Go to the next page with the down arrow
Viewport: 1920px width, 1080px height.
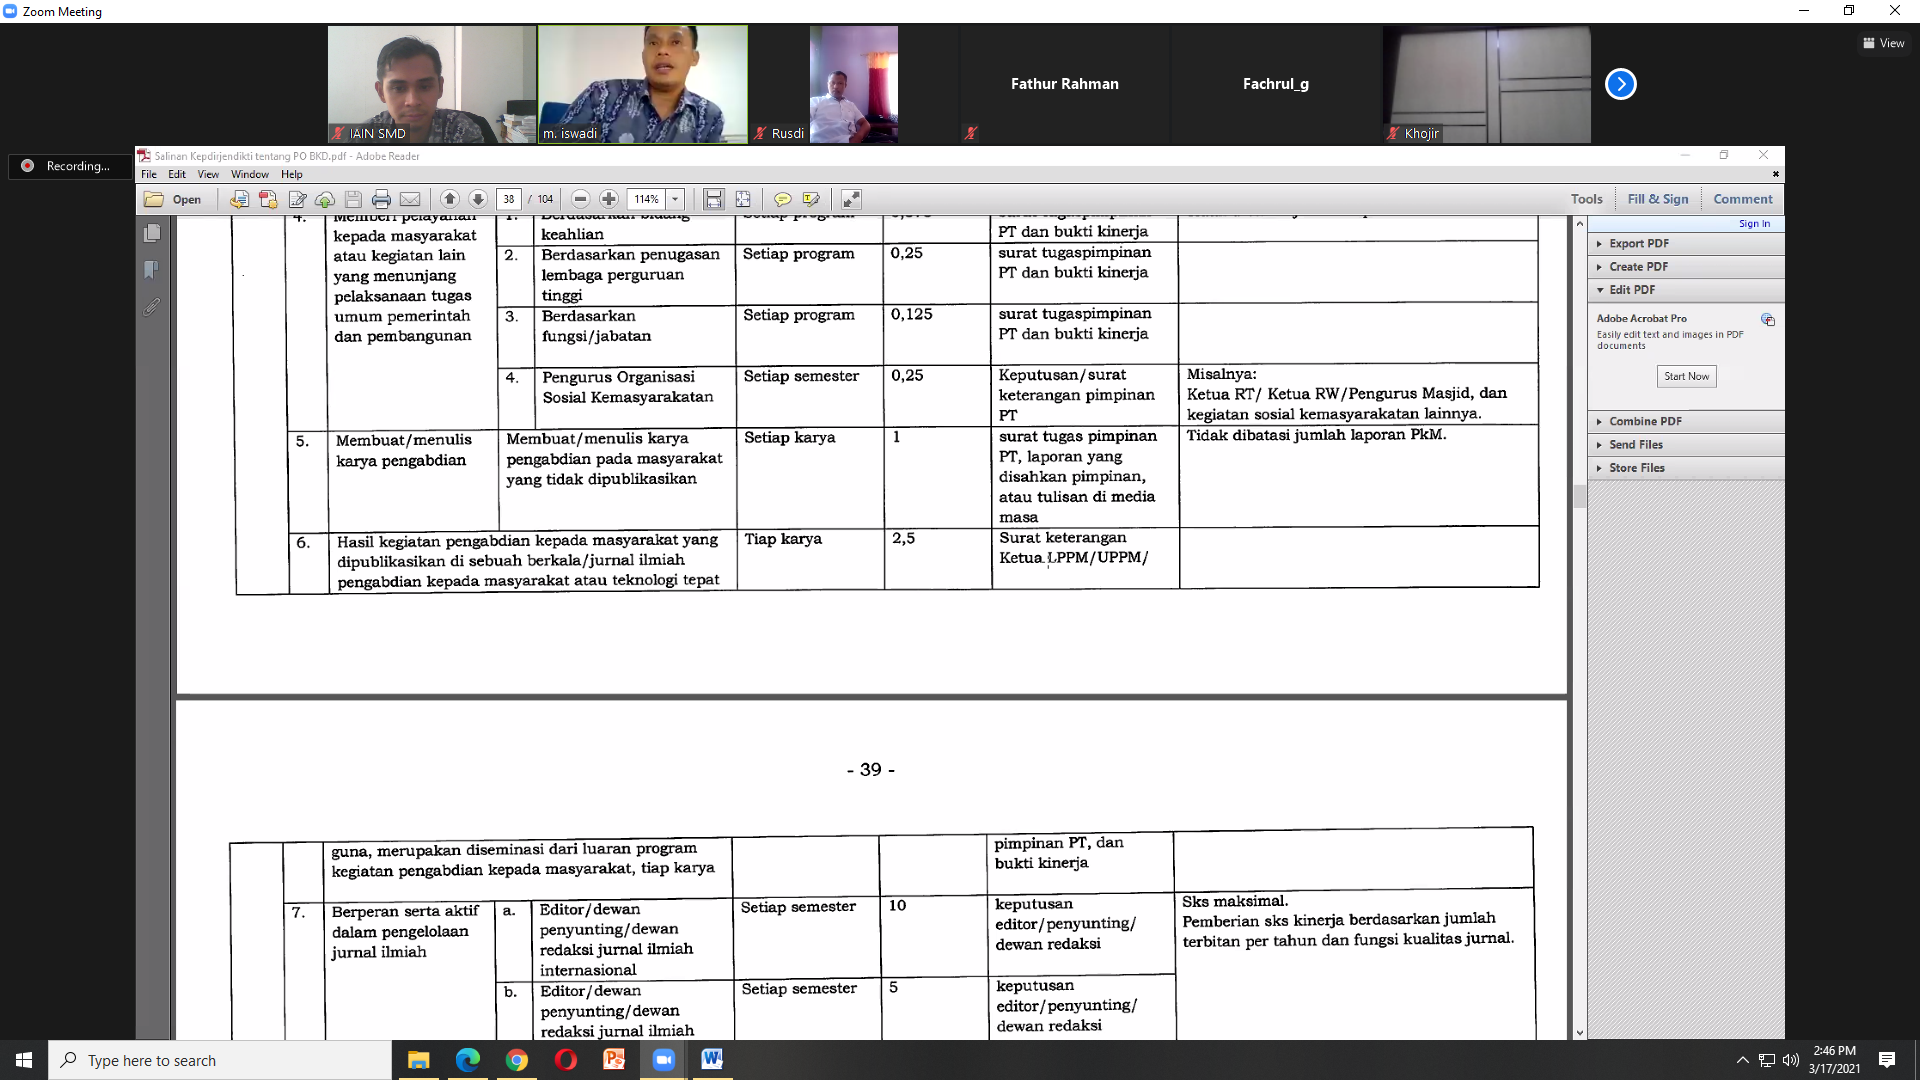coord(478,199)
